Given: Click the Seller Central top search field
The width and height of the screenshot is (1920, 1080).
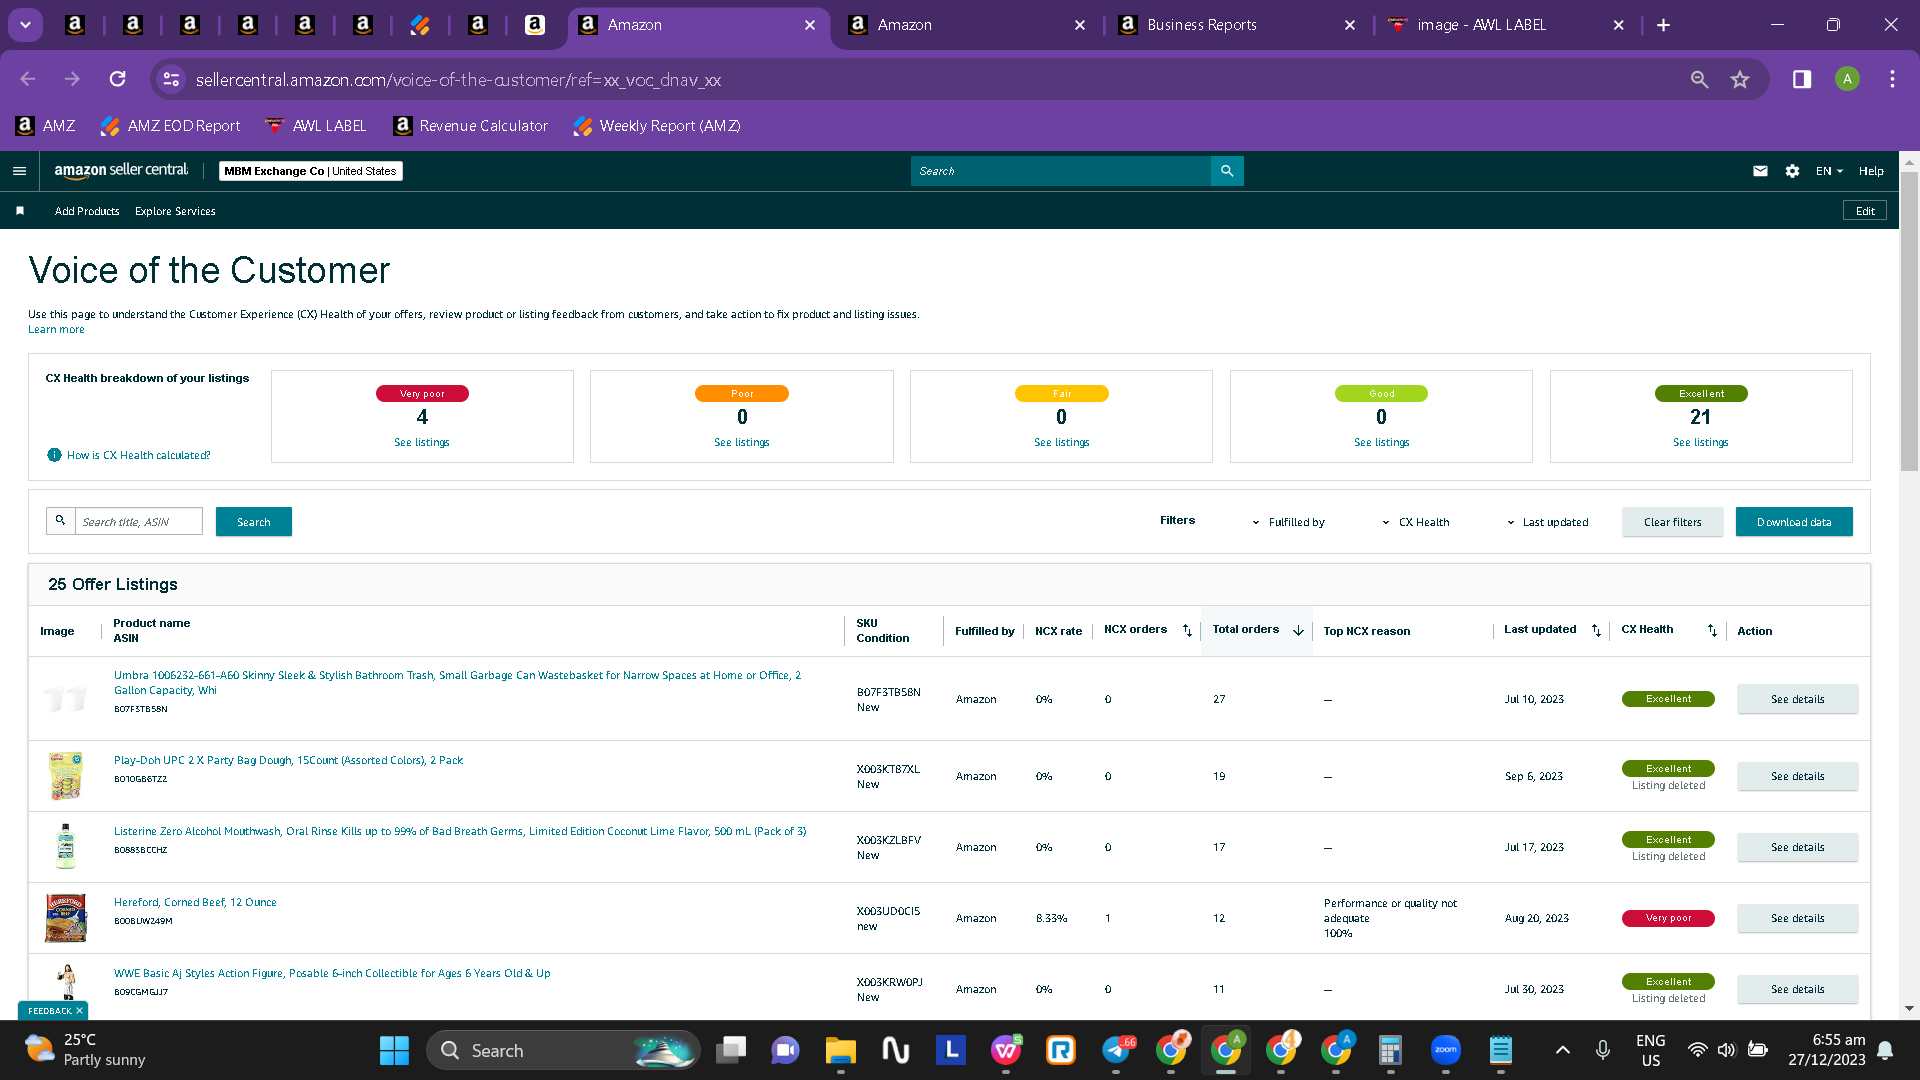Looking at the screenshot, I should click(1060, 171).
